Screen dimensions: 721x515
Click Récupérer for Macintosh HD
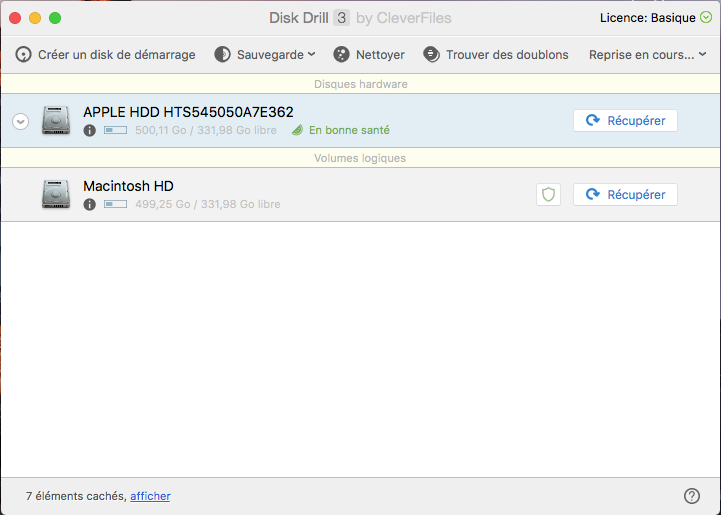click(625, 195)
